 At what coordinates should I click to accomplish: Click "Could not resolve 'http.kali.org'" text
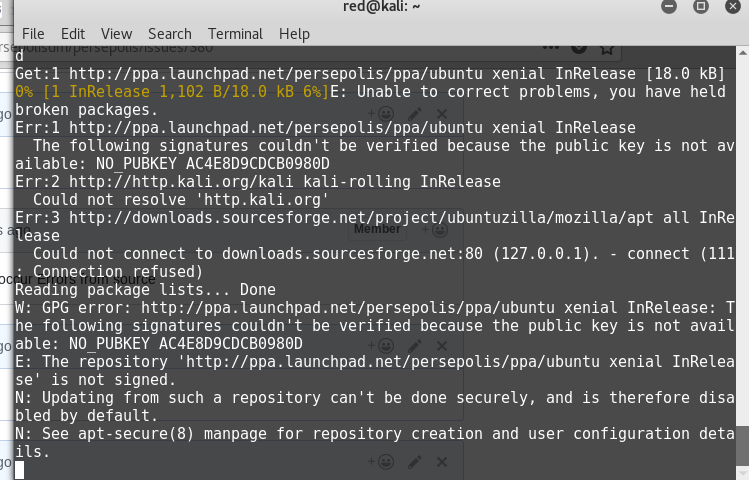(181, 200)
